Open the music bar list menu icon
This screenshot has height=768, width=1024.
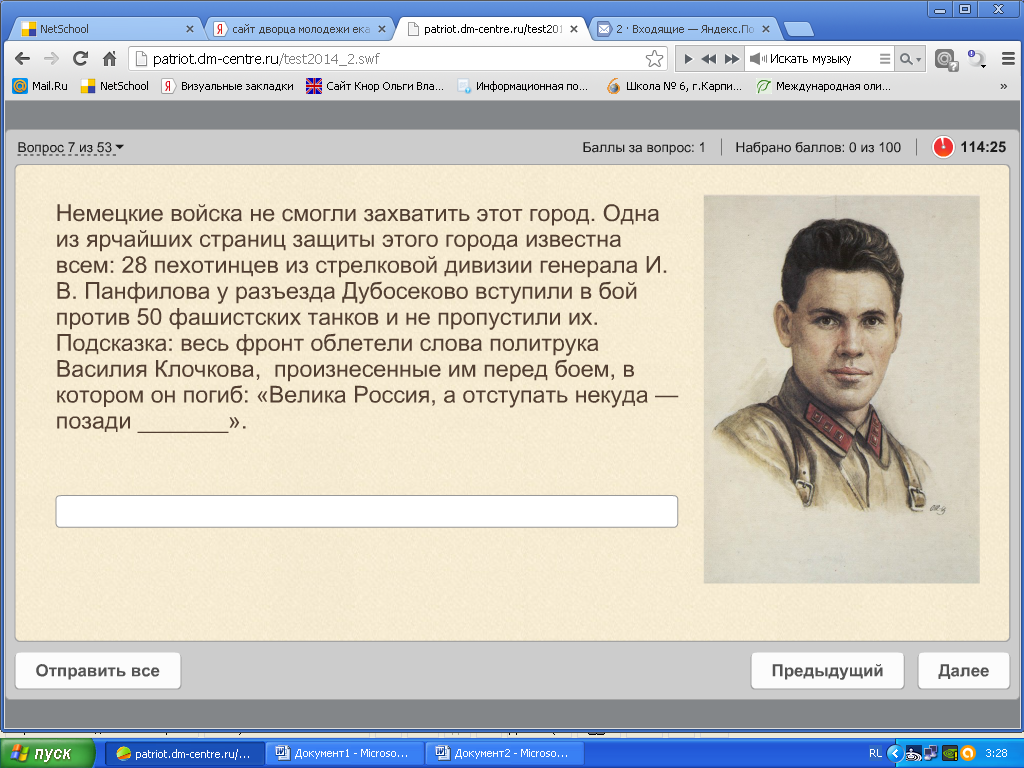(x=884, y=59)
